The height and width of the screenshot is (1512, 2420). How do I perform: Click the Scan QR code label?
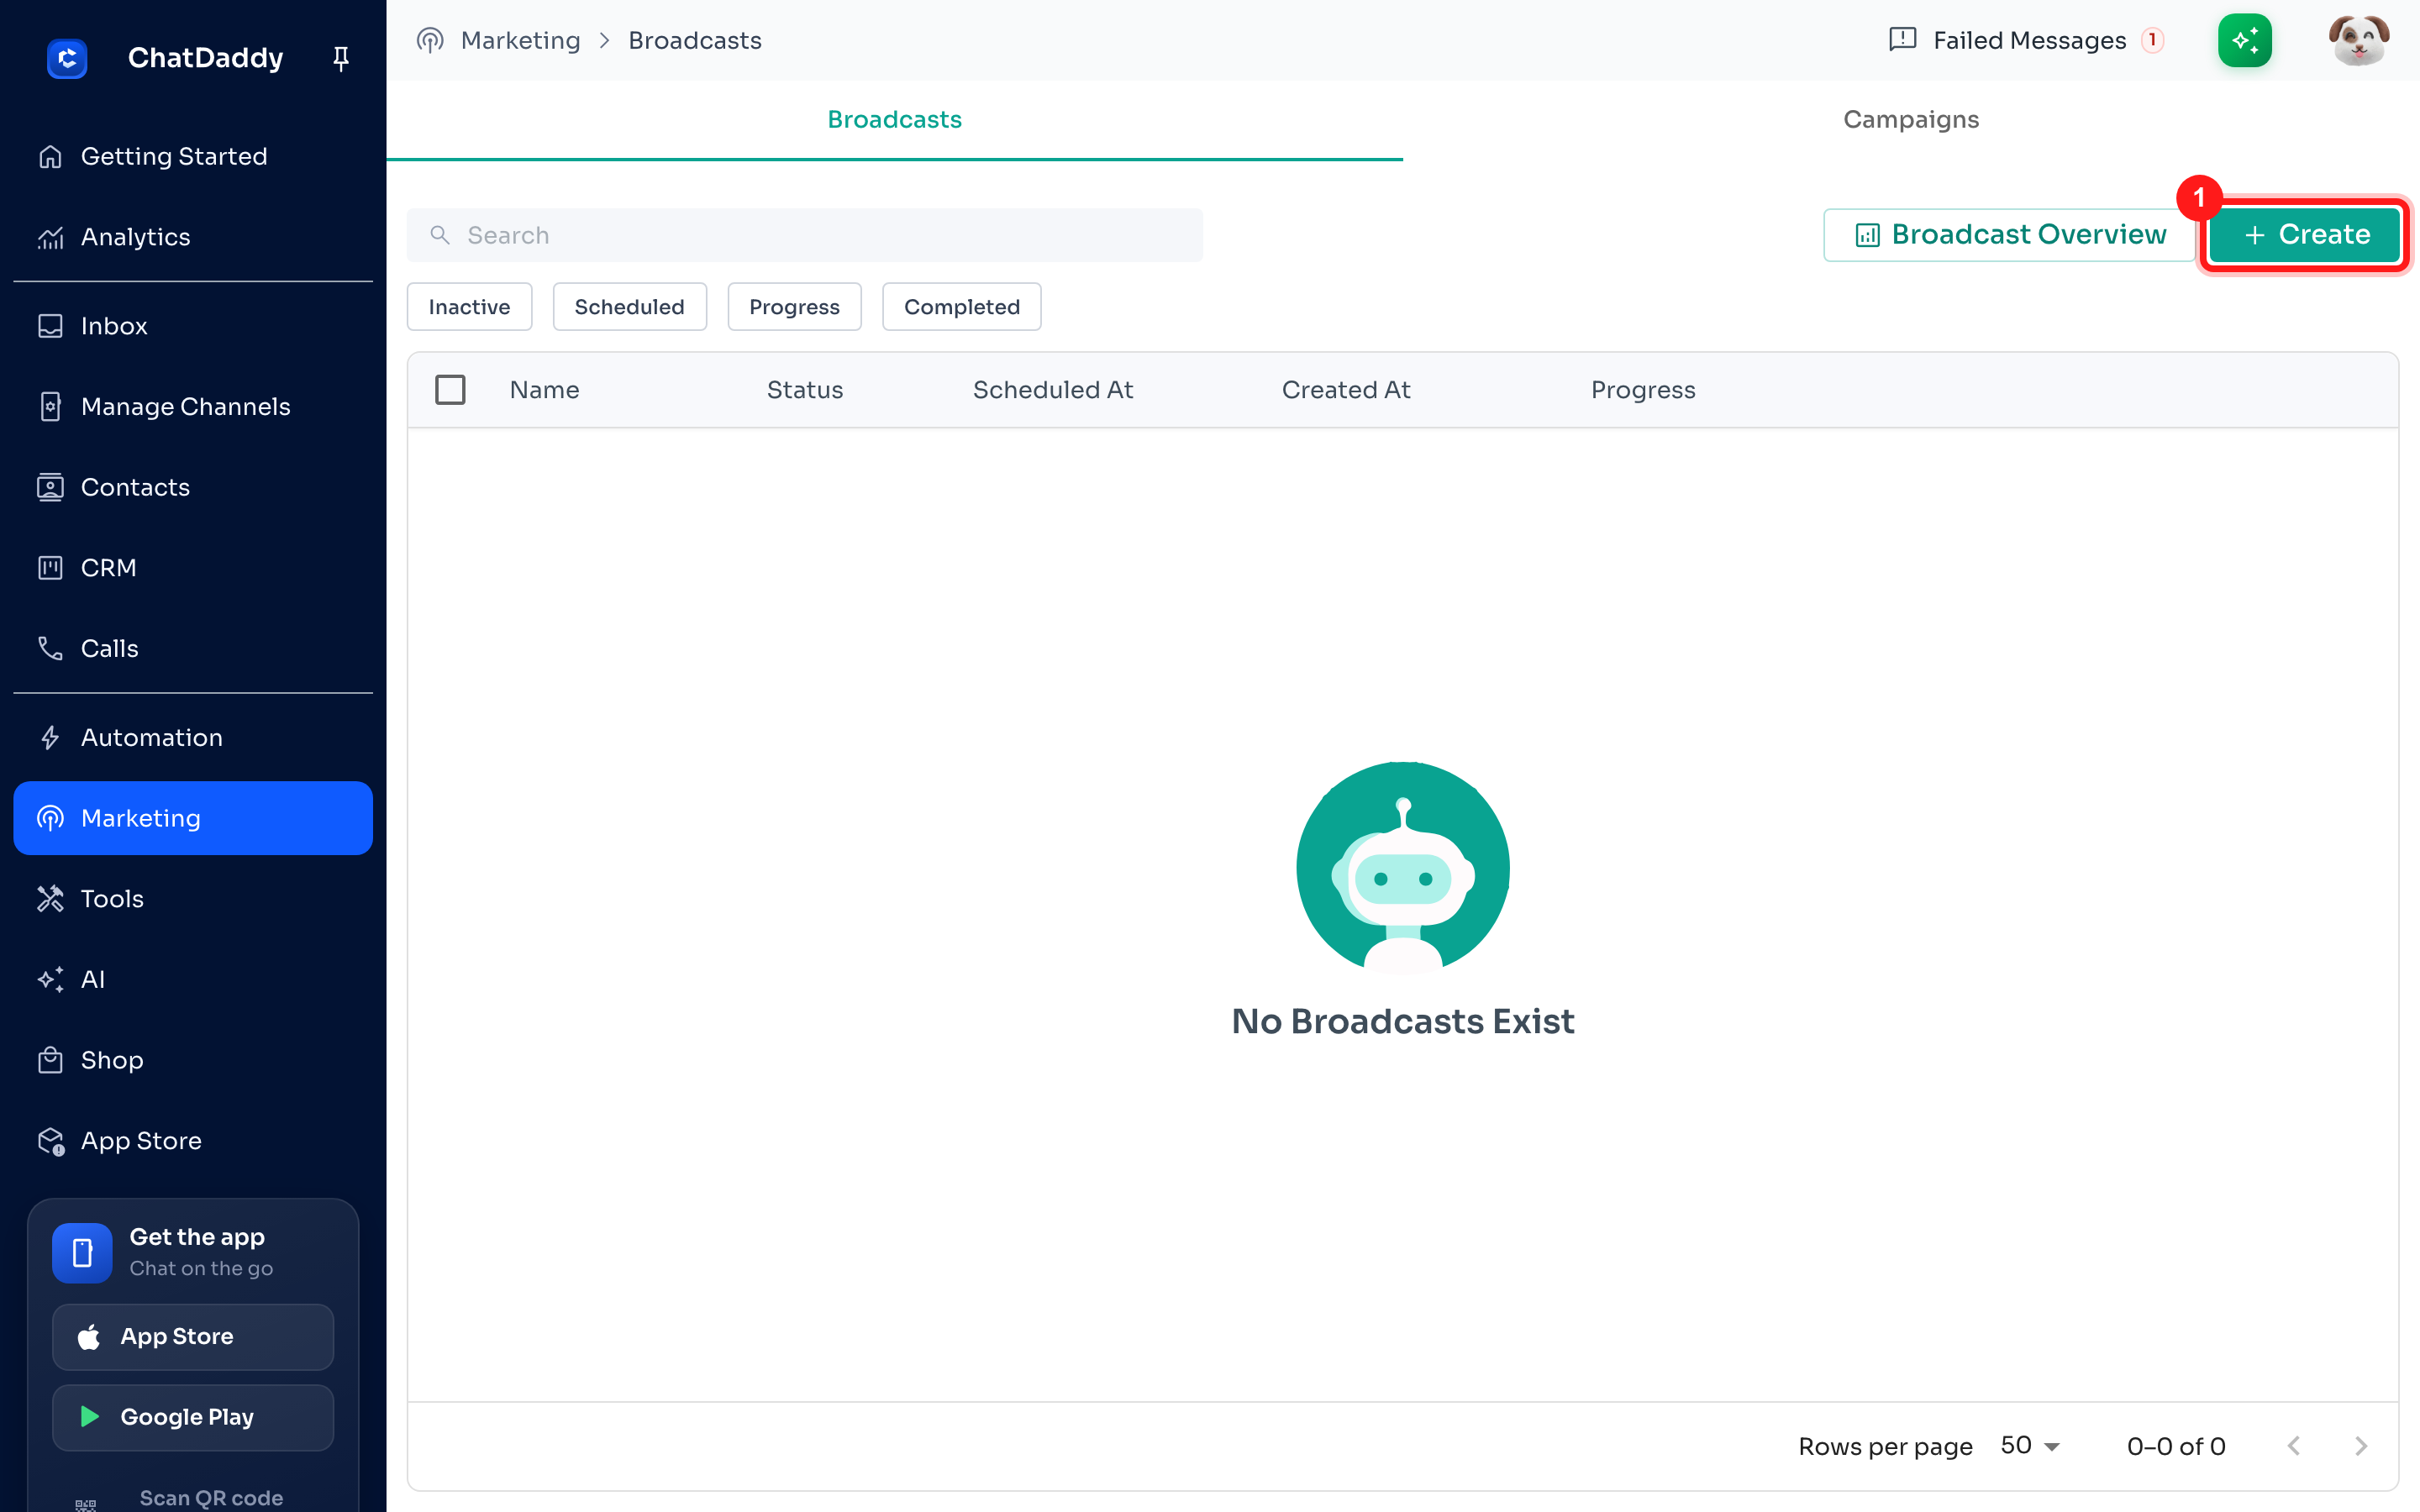pos(211,1497)
